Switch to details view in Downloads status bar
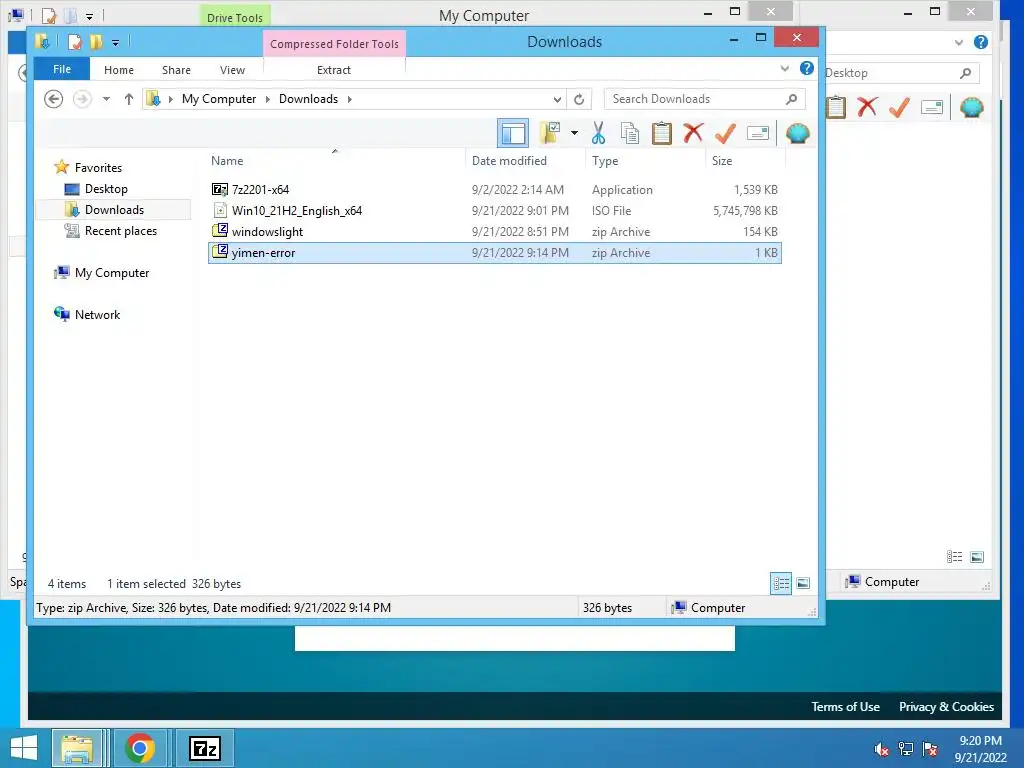 coord(781,583)
